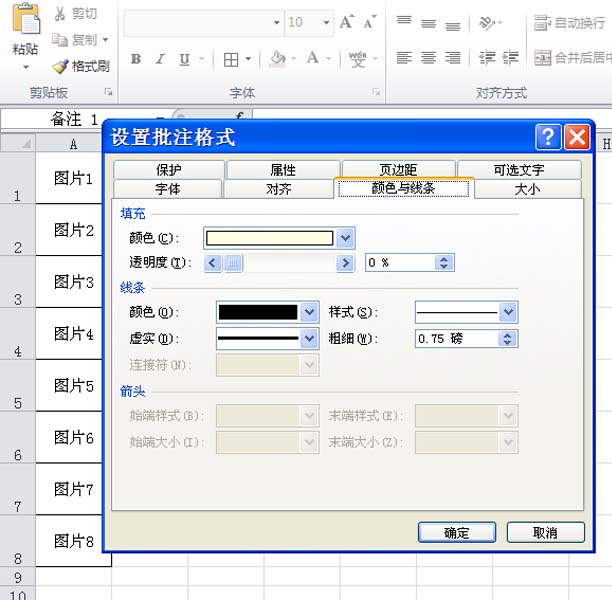Click top vertical align icon
612x600 pixels.
pyautogui.click(x=404, y=20)
